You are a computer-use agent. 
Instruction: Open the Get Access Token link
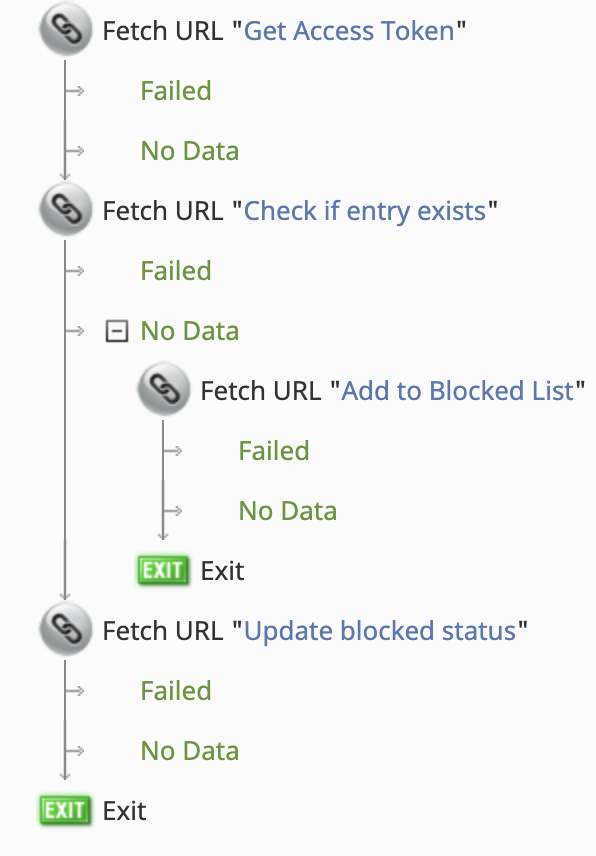(x=349, y=31)
